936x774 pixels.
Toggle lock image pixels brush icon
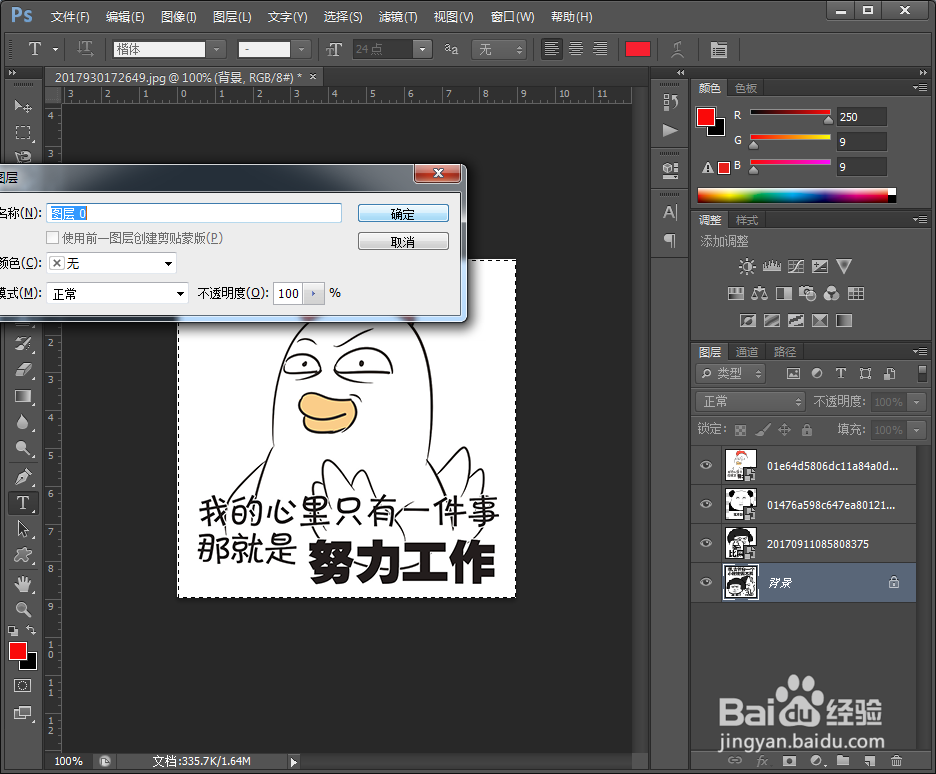pos(763,429)
